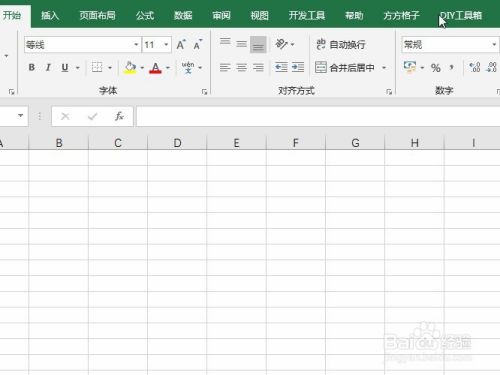
Task: Switch to 开始 tab
Action: (x=12, y=15)
